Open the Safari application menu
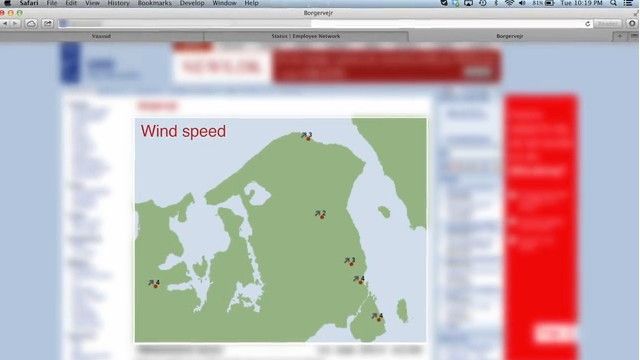 coord(29,3)
